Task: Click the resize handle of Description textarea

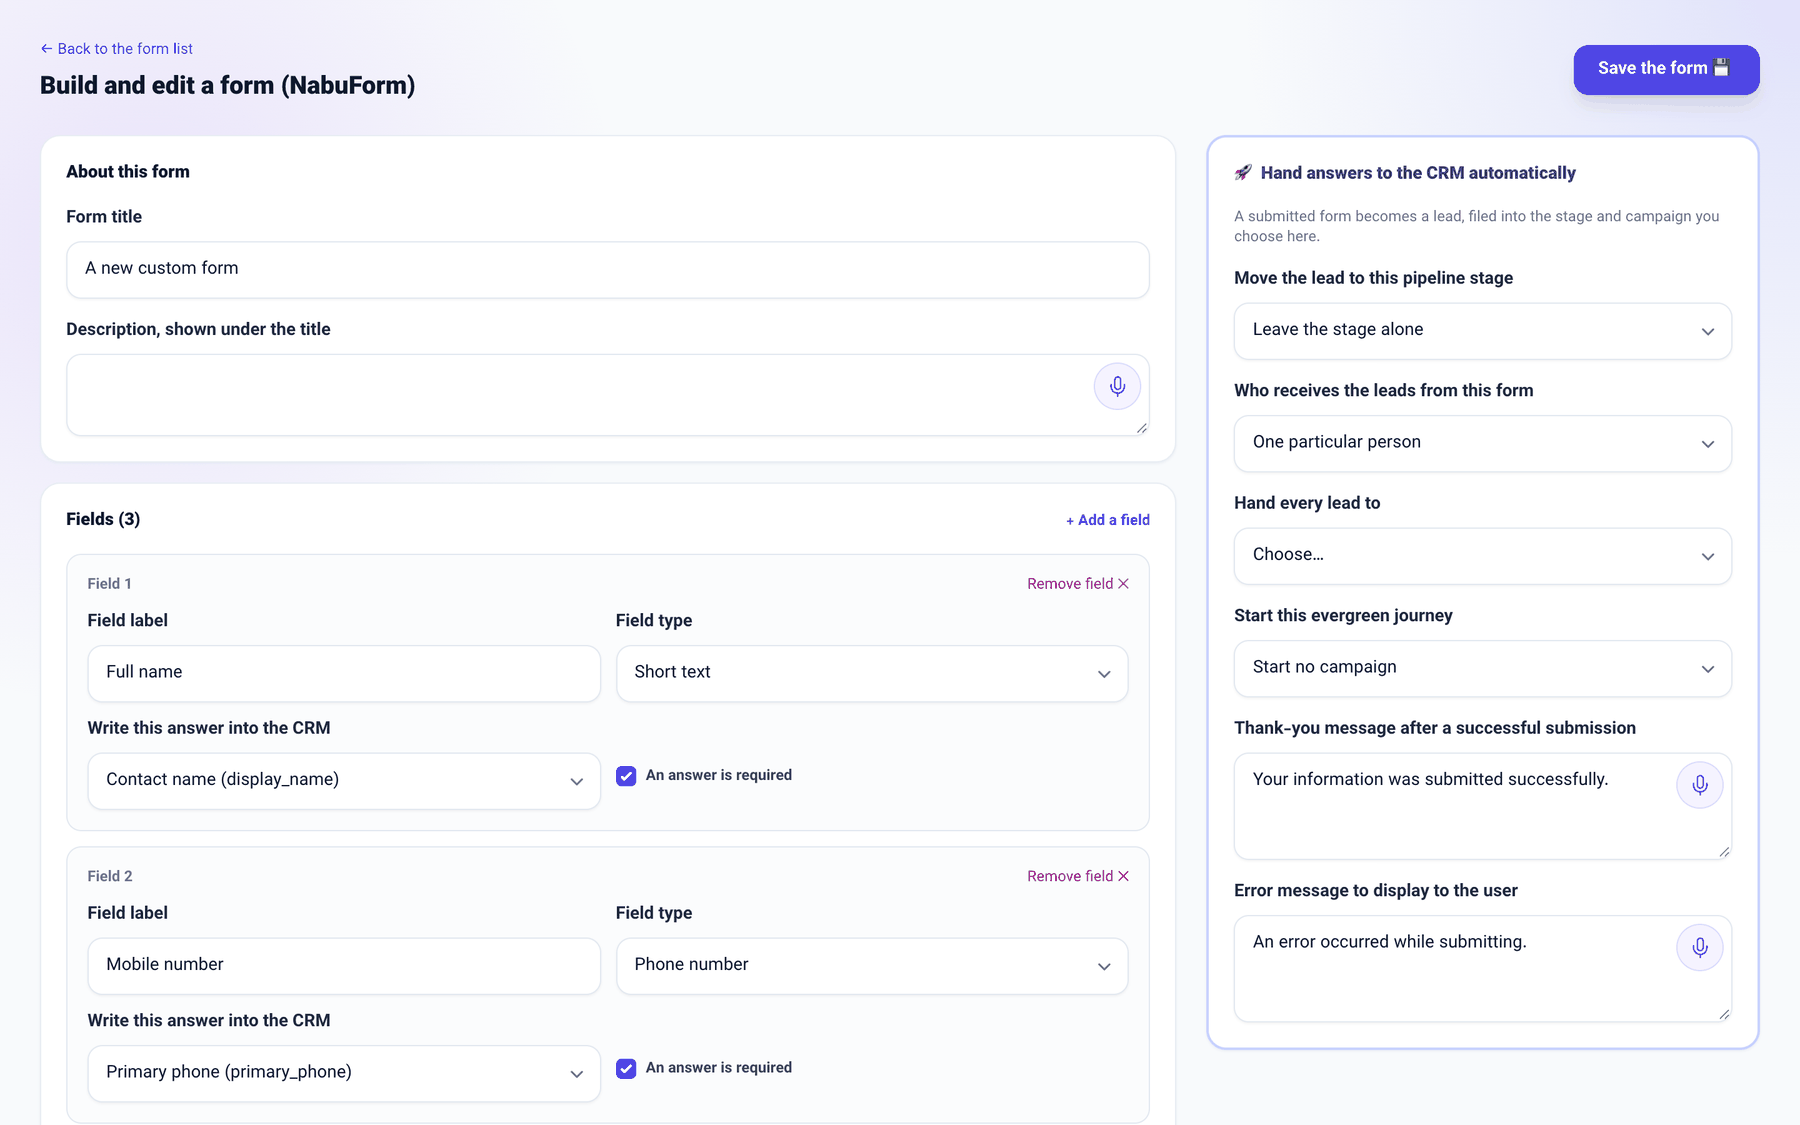Action: [x=1141, y=428]
